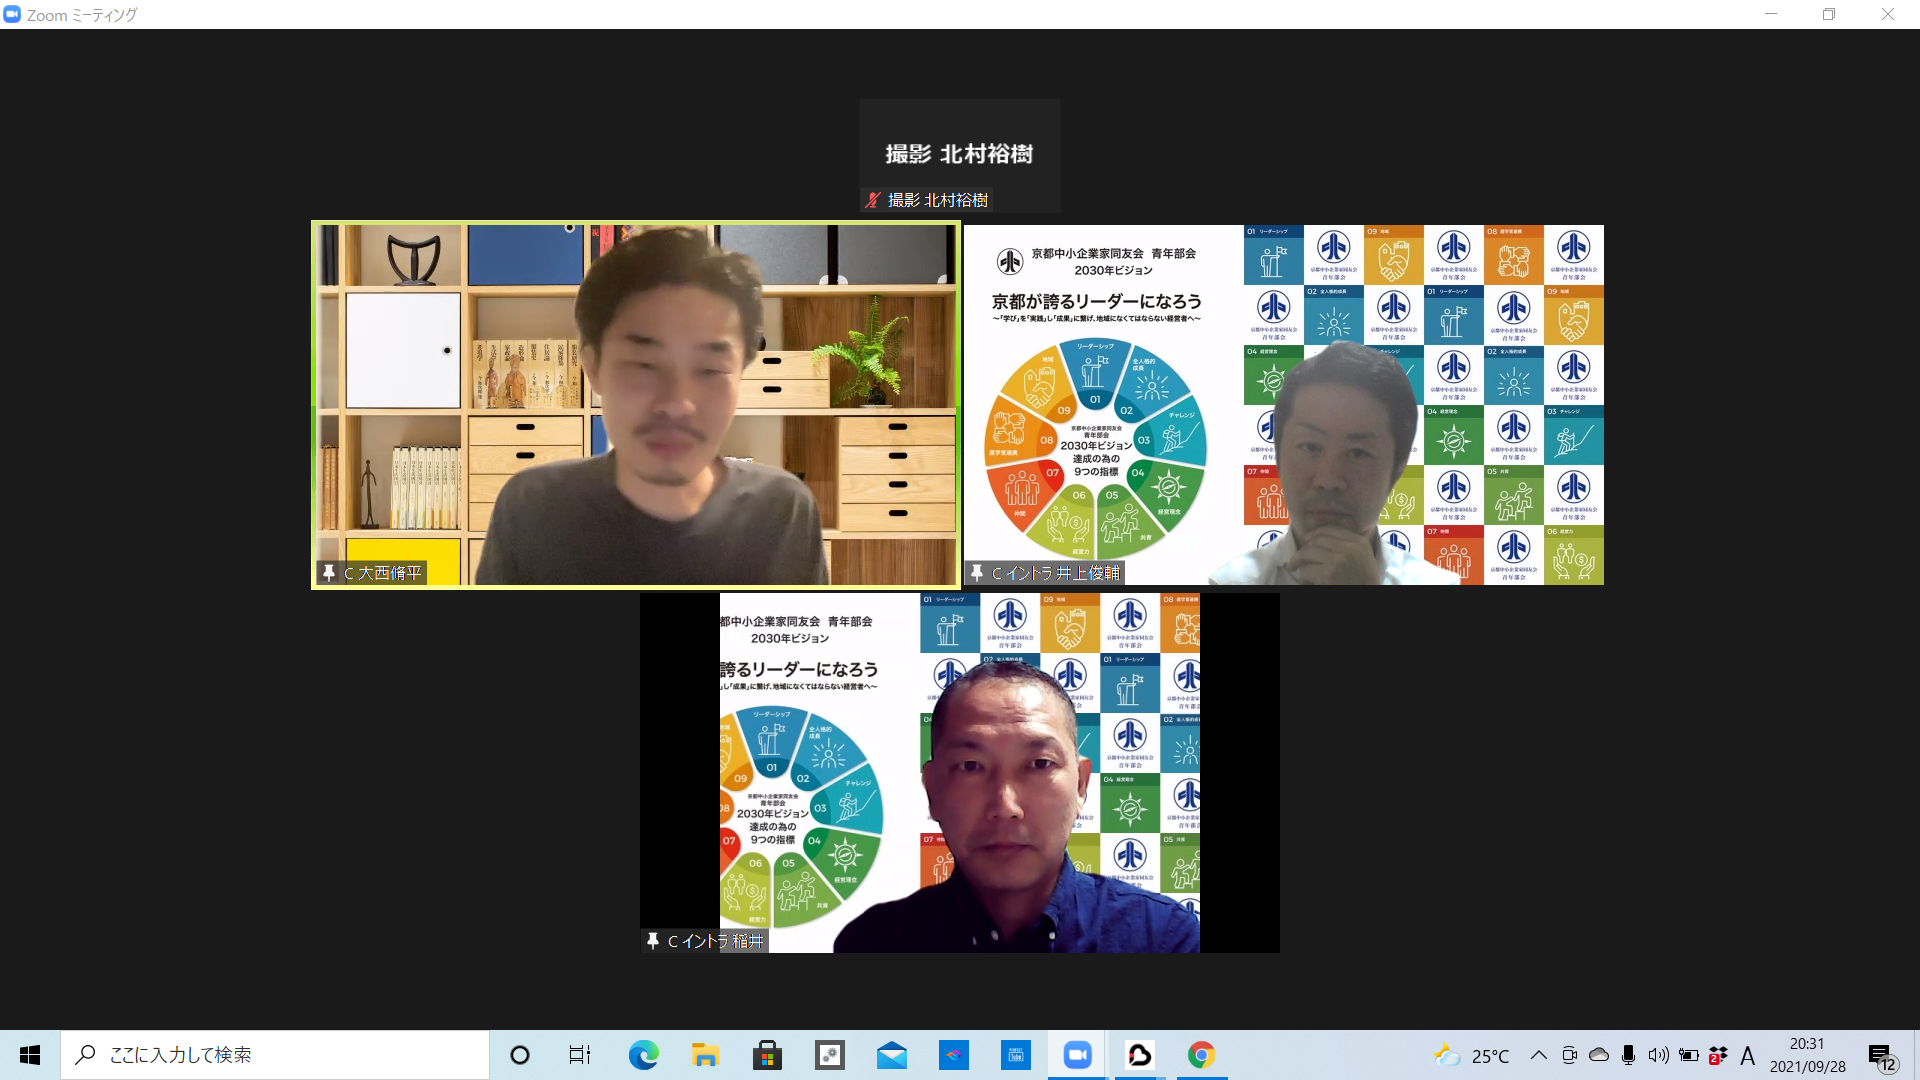
Task: Click the Cortana circle icon
Action: tap(519, 1055)
